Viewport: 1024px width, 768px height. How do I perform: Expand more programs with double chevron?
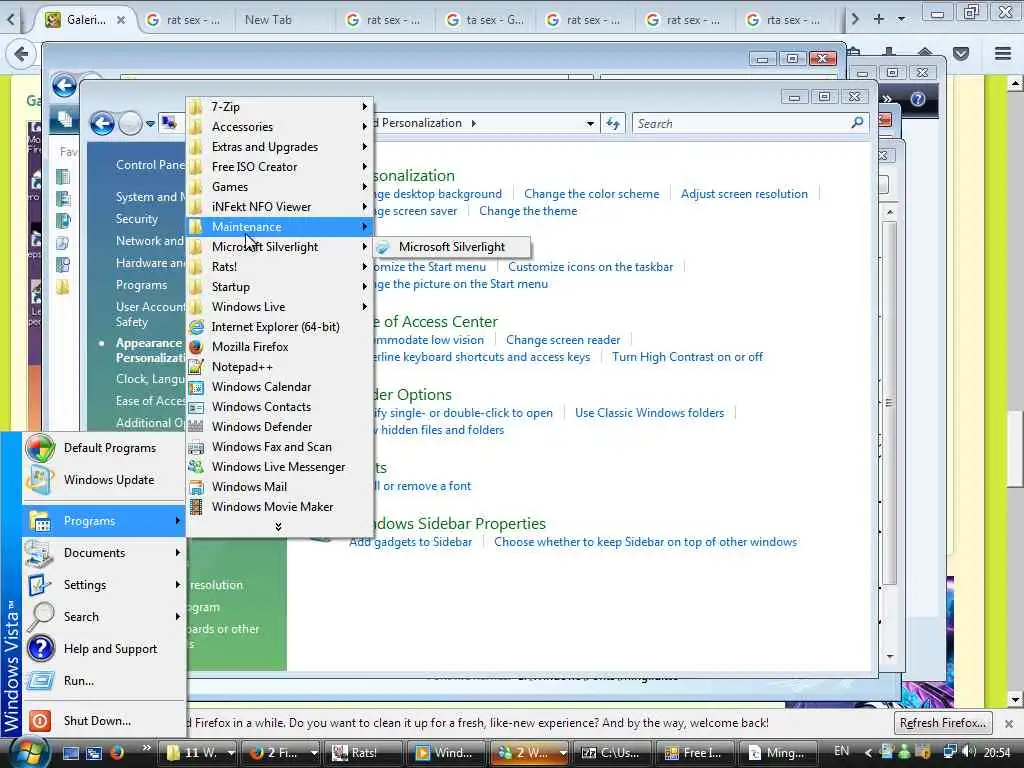tap(278, 526)
